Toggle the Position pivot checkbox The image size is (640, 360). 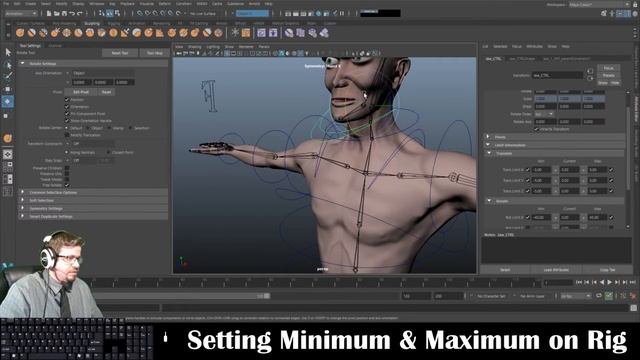[67, 99]
